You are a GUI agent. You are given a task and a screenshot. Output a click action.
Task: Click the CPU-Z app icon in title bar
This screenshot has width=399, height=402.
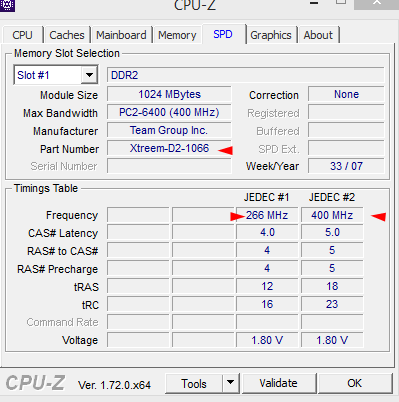pyautogui.click(x=7, y=5)
